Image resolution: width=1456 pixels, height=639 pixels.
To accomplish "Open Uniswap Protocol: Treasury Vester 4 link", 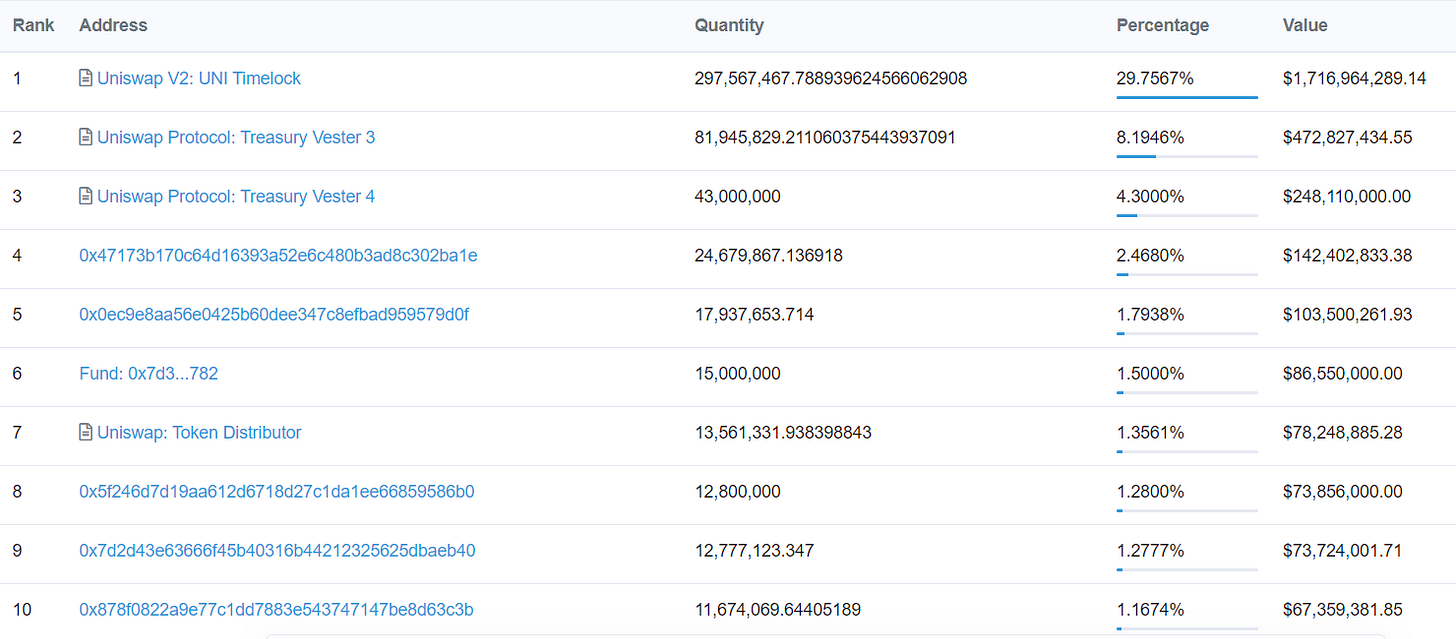I will [x=236, y=196].
